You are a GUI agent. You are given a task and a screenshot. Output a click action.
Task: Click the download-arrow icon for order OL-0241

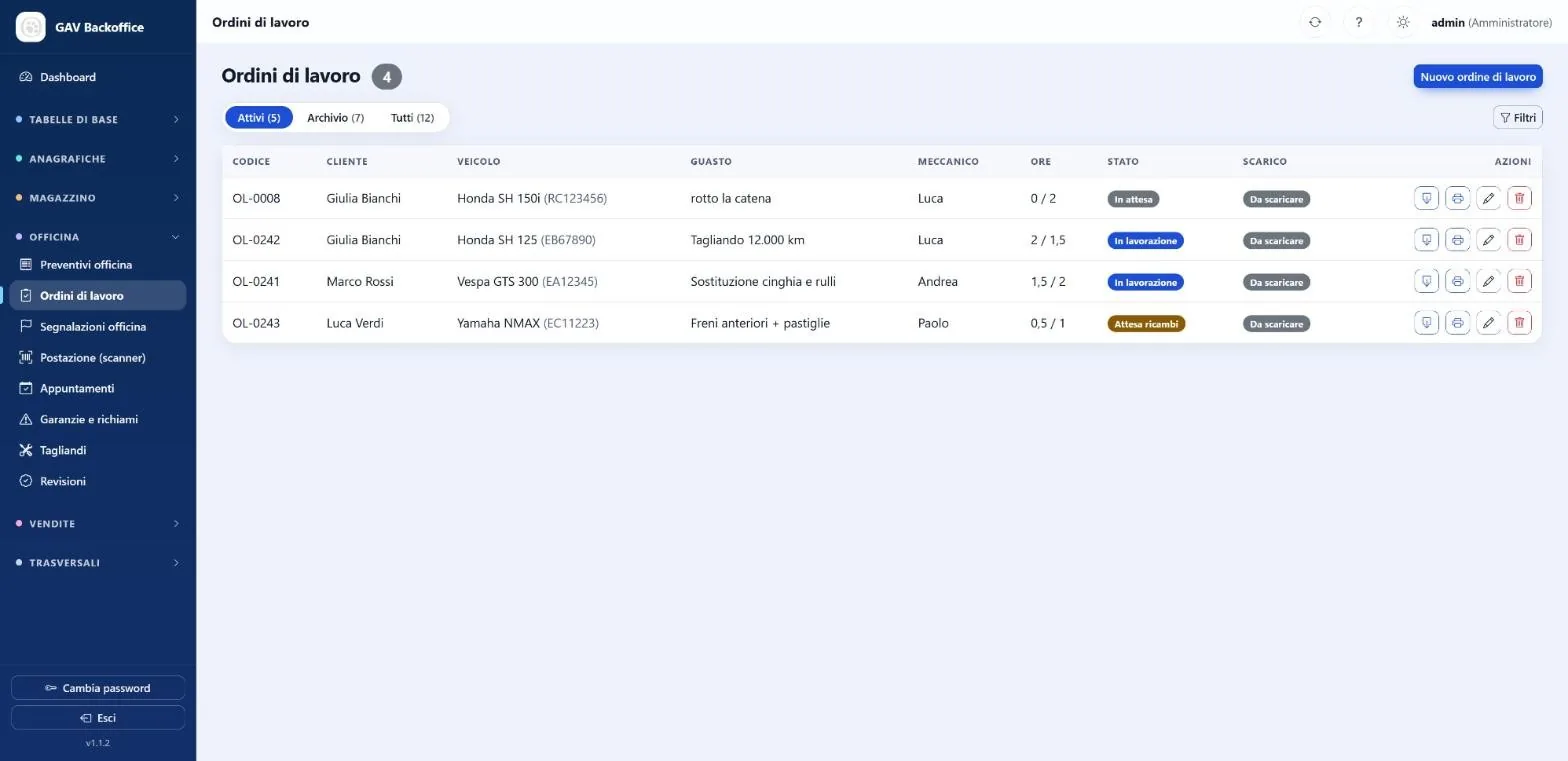click(x=1427, y=281)
